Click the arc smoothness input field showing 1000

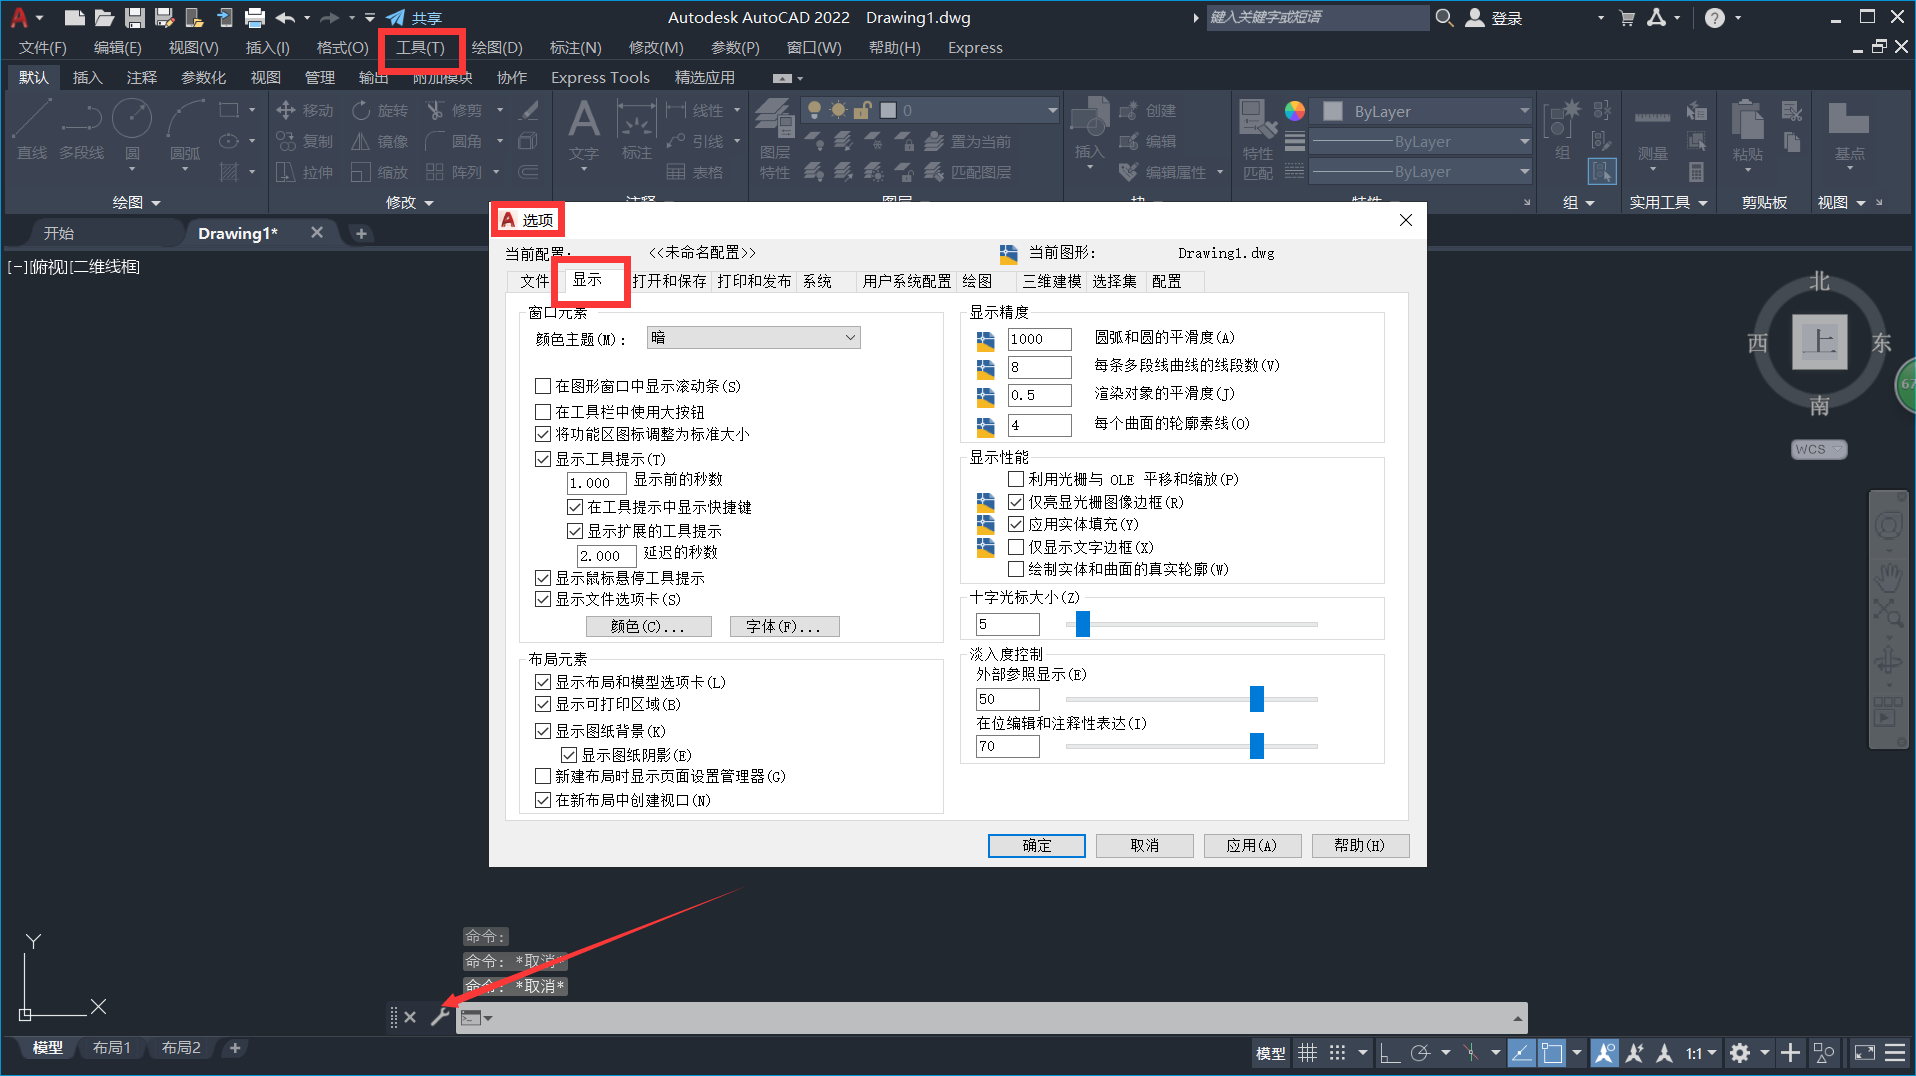(x=1038, y=339)
